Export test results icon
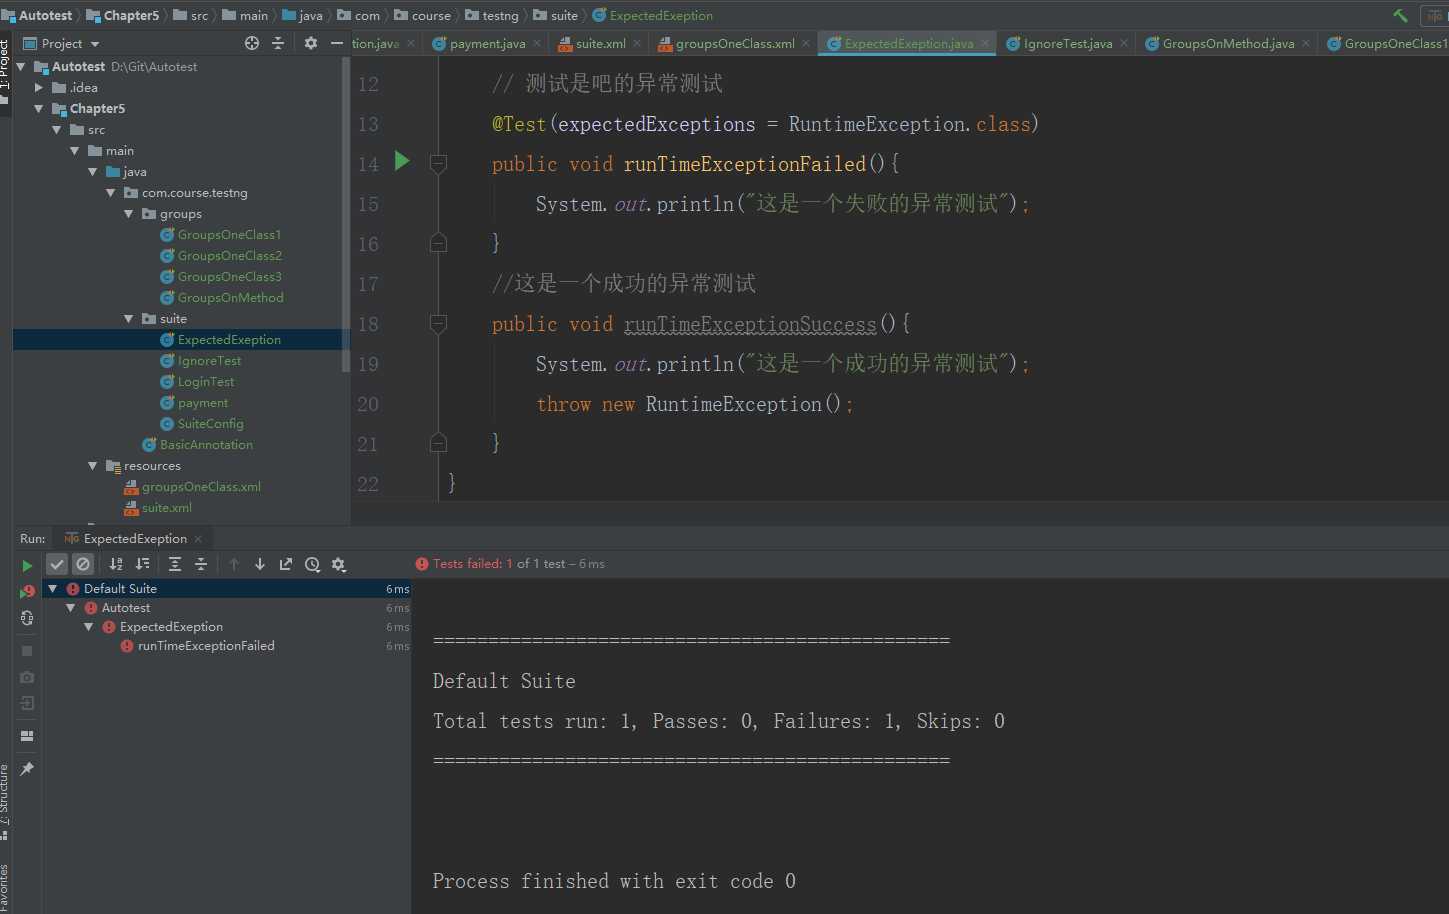 [286, 564]
